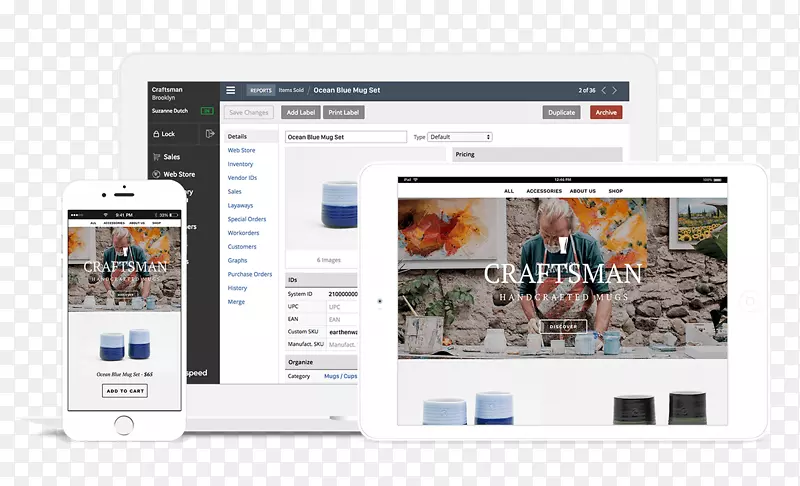The height and width of the screenshot is (486, 800).
Task: Click the mug logo above CRAFTSMAN on tablet
Action: [x=563, y=245]
